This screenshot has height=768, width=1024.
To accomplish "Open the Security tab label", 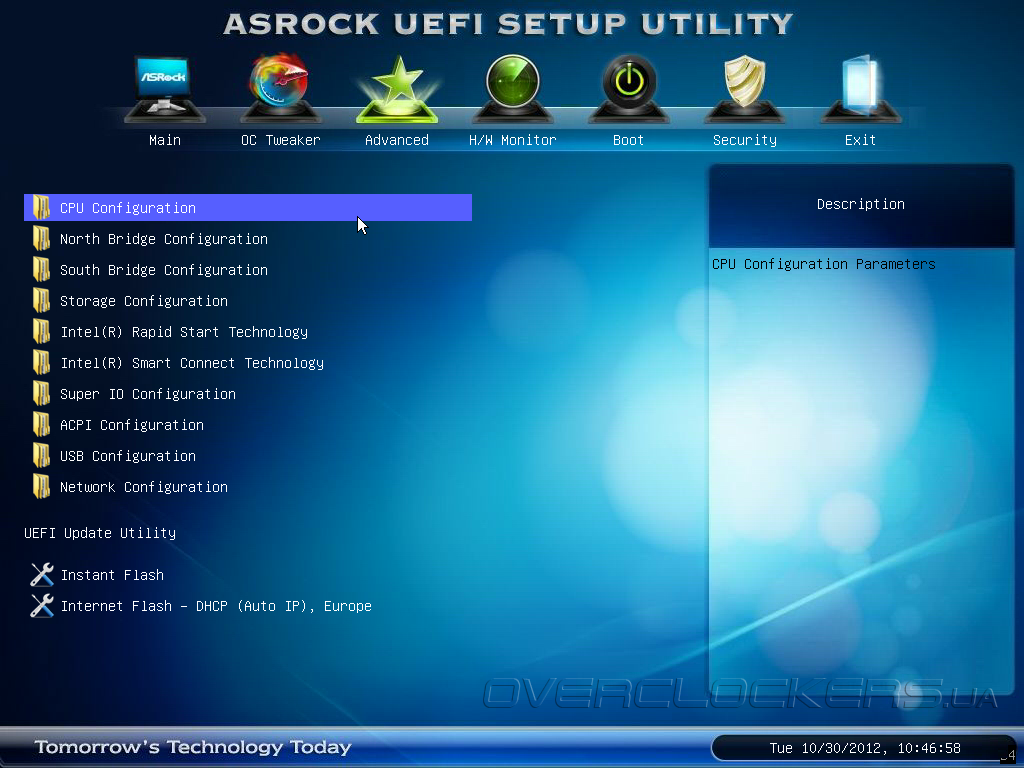I will pos(744,140).
